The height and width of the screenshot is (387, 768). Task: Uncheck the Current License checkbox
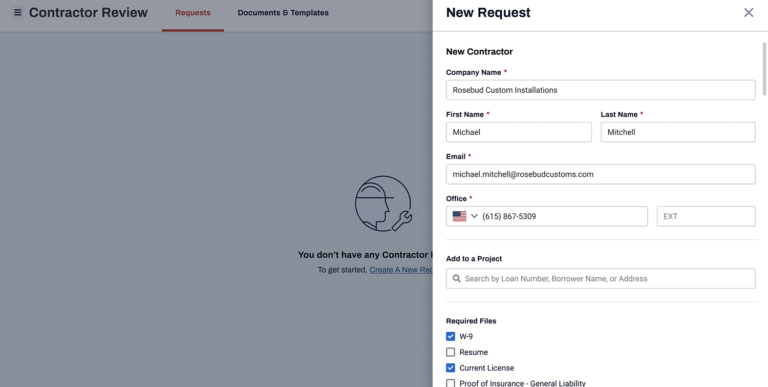tap(451, 368)
